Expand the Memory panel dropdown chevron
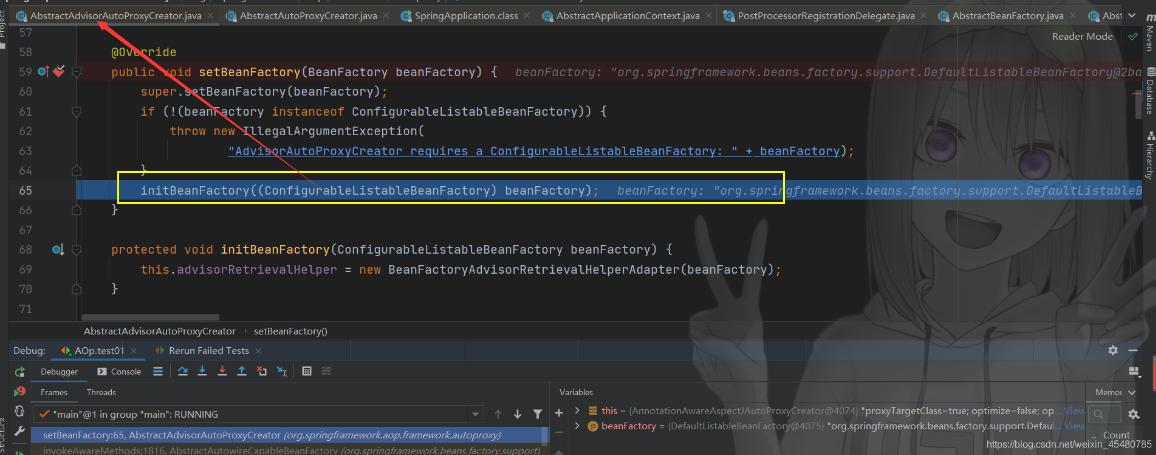 click(x=1132, y=392)
